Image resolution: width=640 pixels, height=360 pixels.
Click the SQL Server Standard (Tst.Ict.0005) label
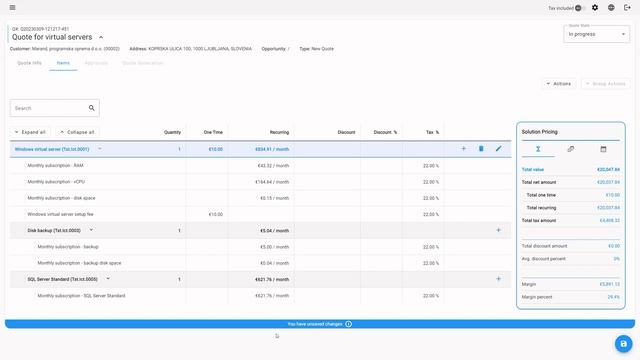click(x=62, y=280)
